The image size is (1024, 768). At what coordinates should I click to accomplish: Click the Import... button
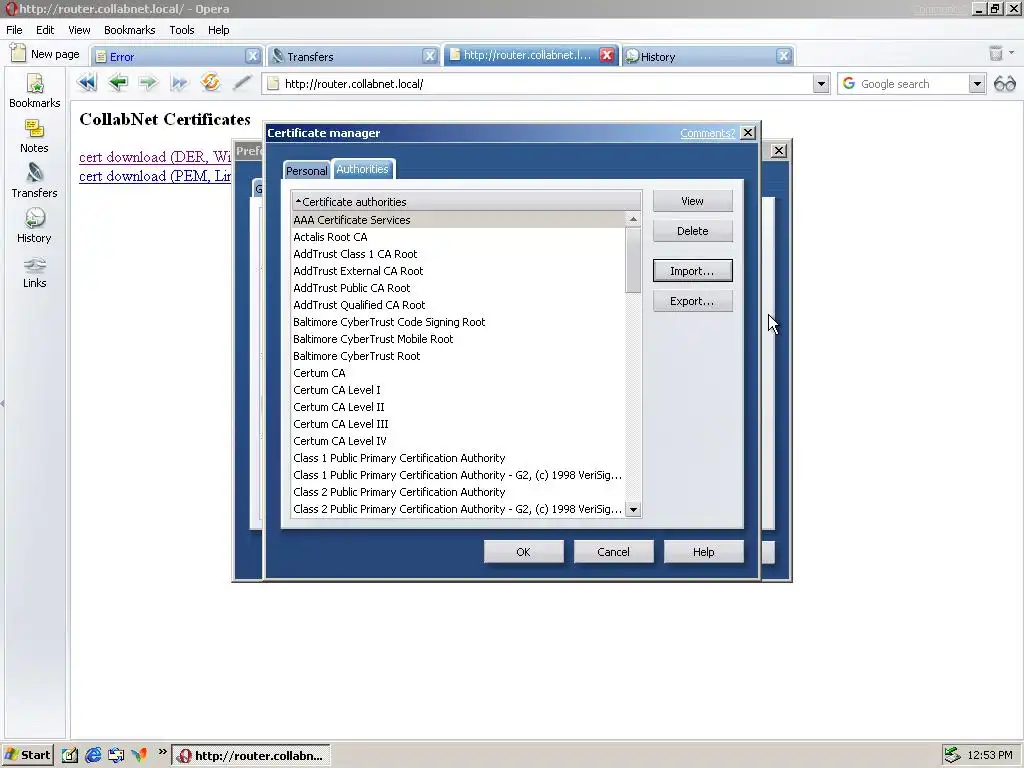tap(692, 271)
